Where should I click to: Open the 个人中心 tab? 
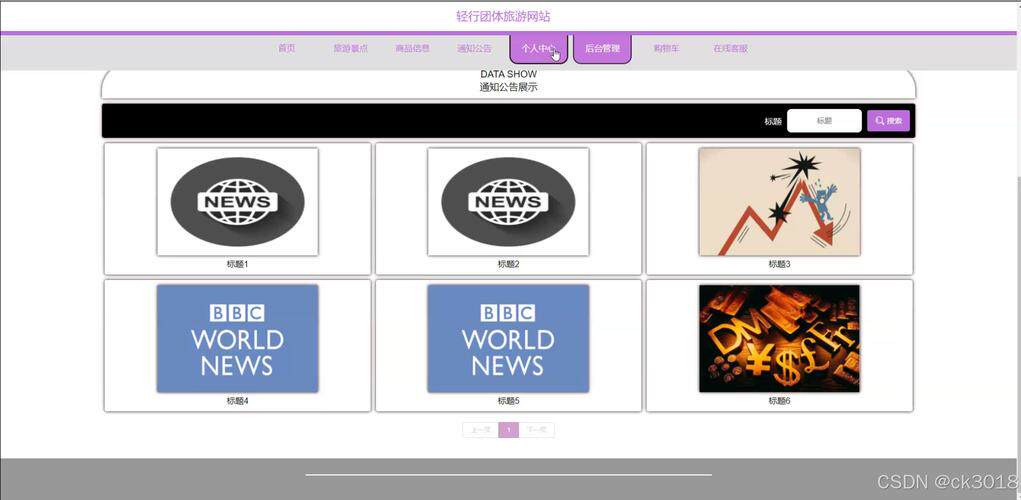(538, 49)
